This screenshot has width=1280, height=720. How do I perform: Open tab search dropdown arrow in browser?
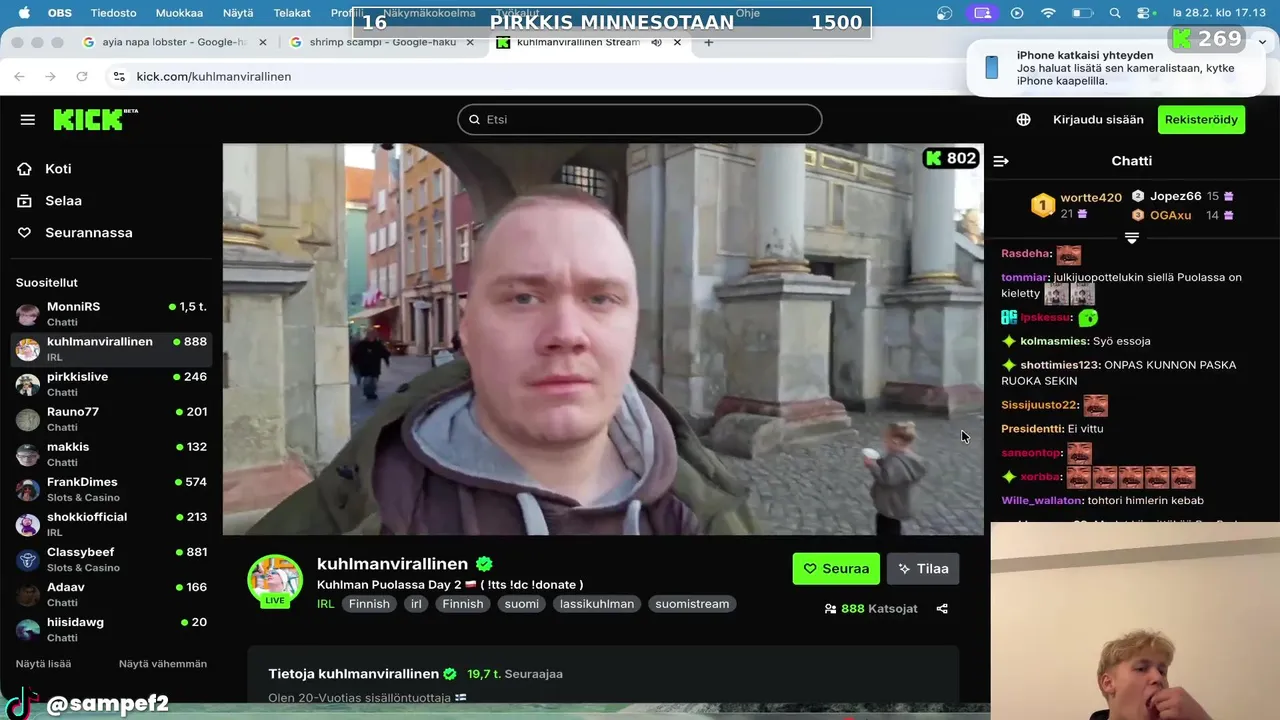(1263, 42)
